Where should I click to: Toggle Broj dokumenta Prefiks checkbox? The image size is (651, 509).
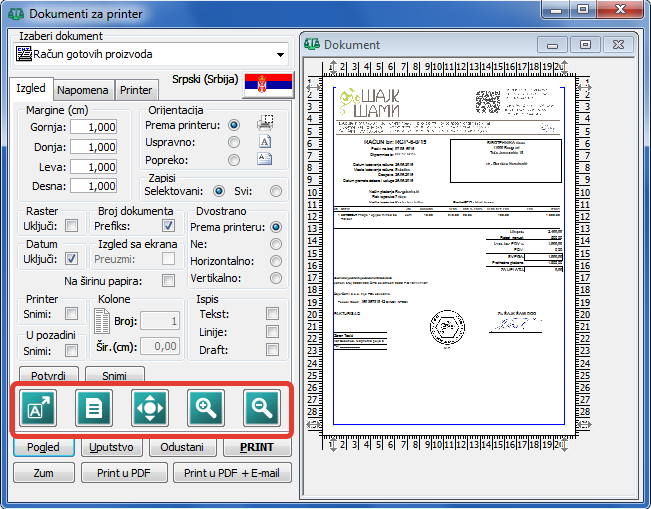[x=168, y=226]
